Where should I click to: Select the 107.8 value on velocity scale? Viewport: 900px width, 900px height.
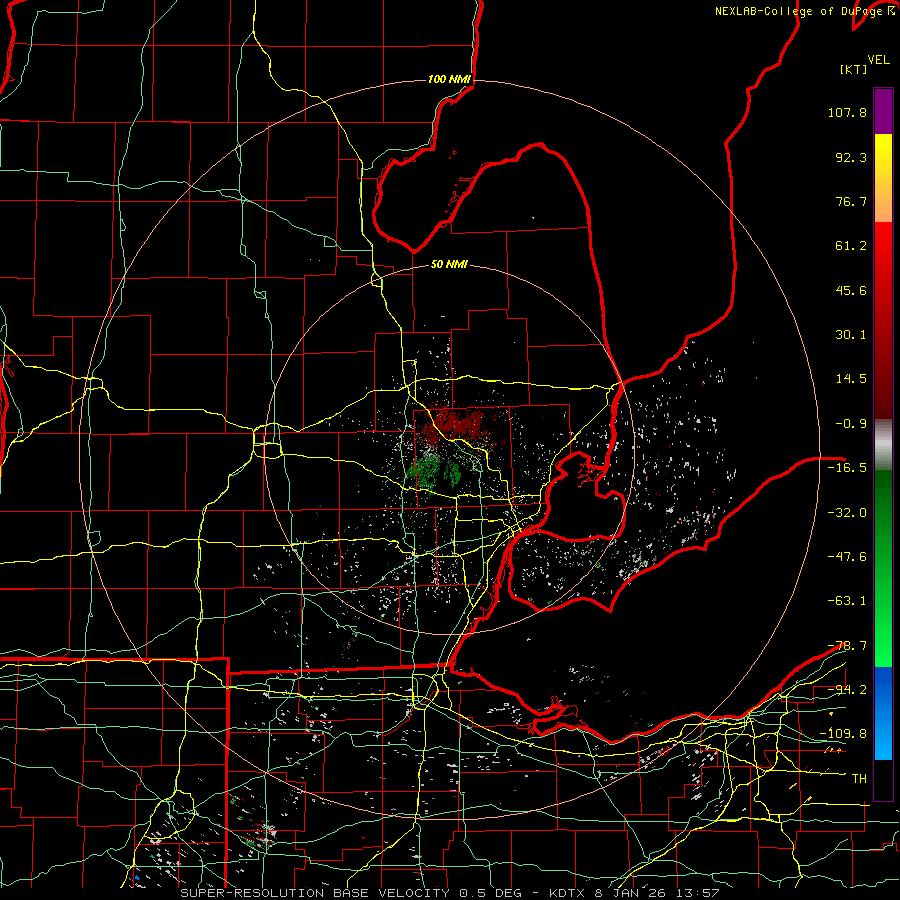pos(847,112)
